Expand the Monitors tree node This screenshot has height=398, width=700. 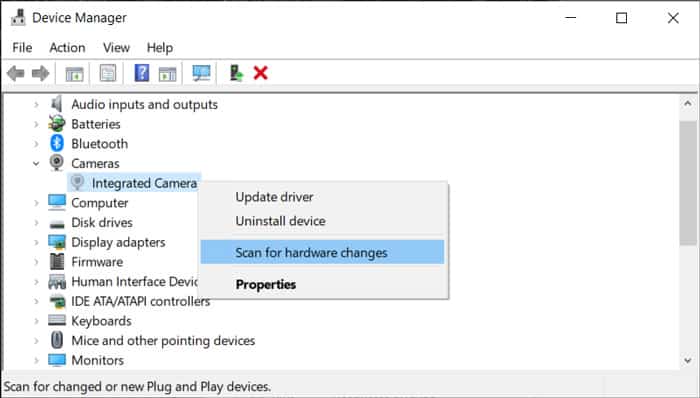click(37, 360)
